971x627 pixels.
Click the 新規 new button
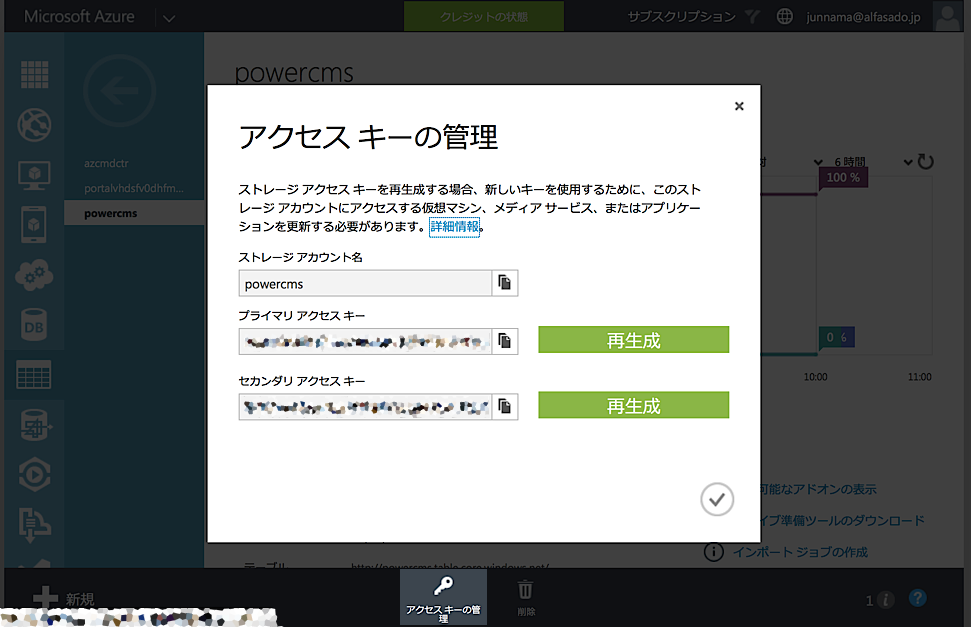(64, 598)
